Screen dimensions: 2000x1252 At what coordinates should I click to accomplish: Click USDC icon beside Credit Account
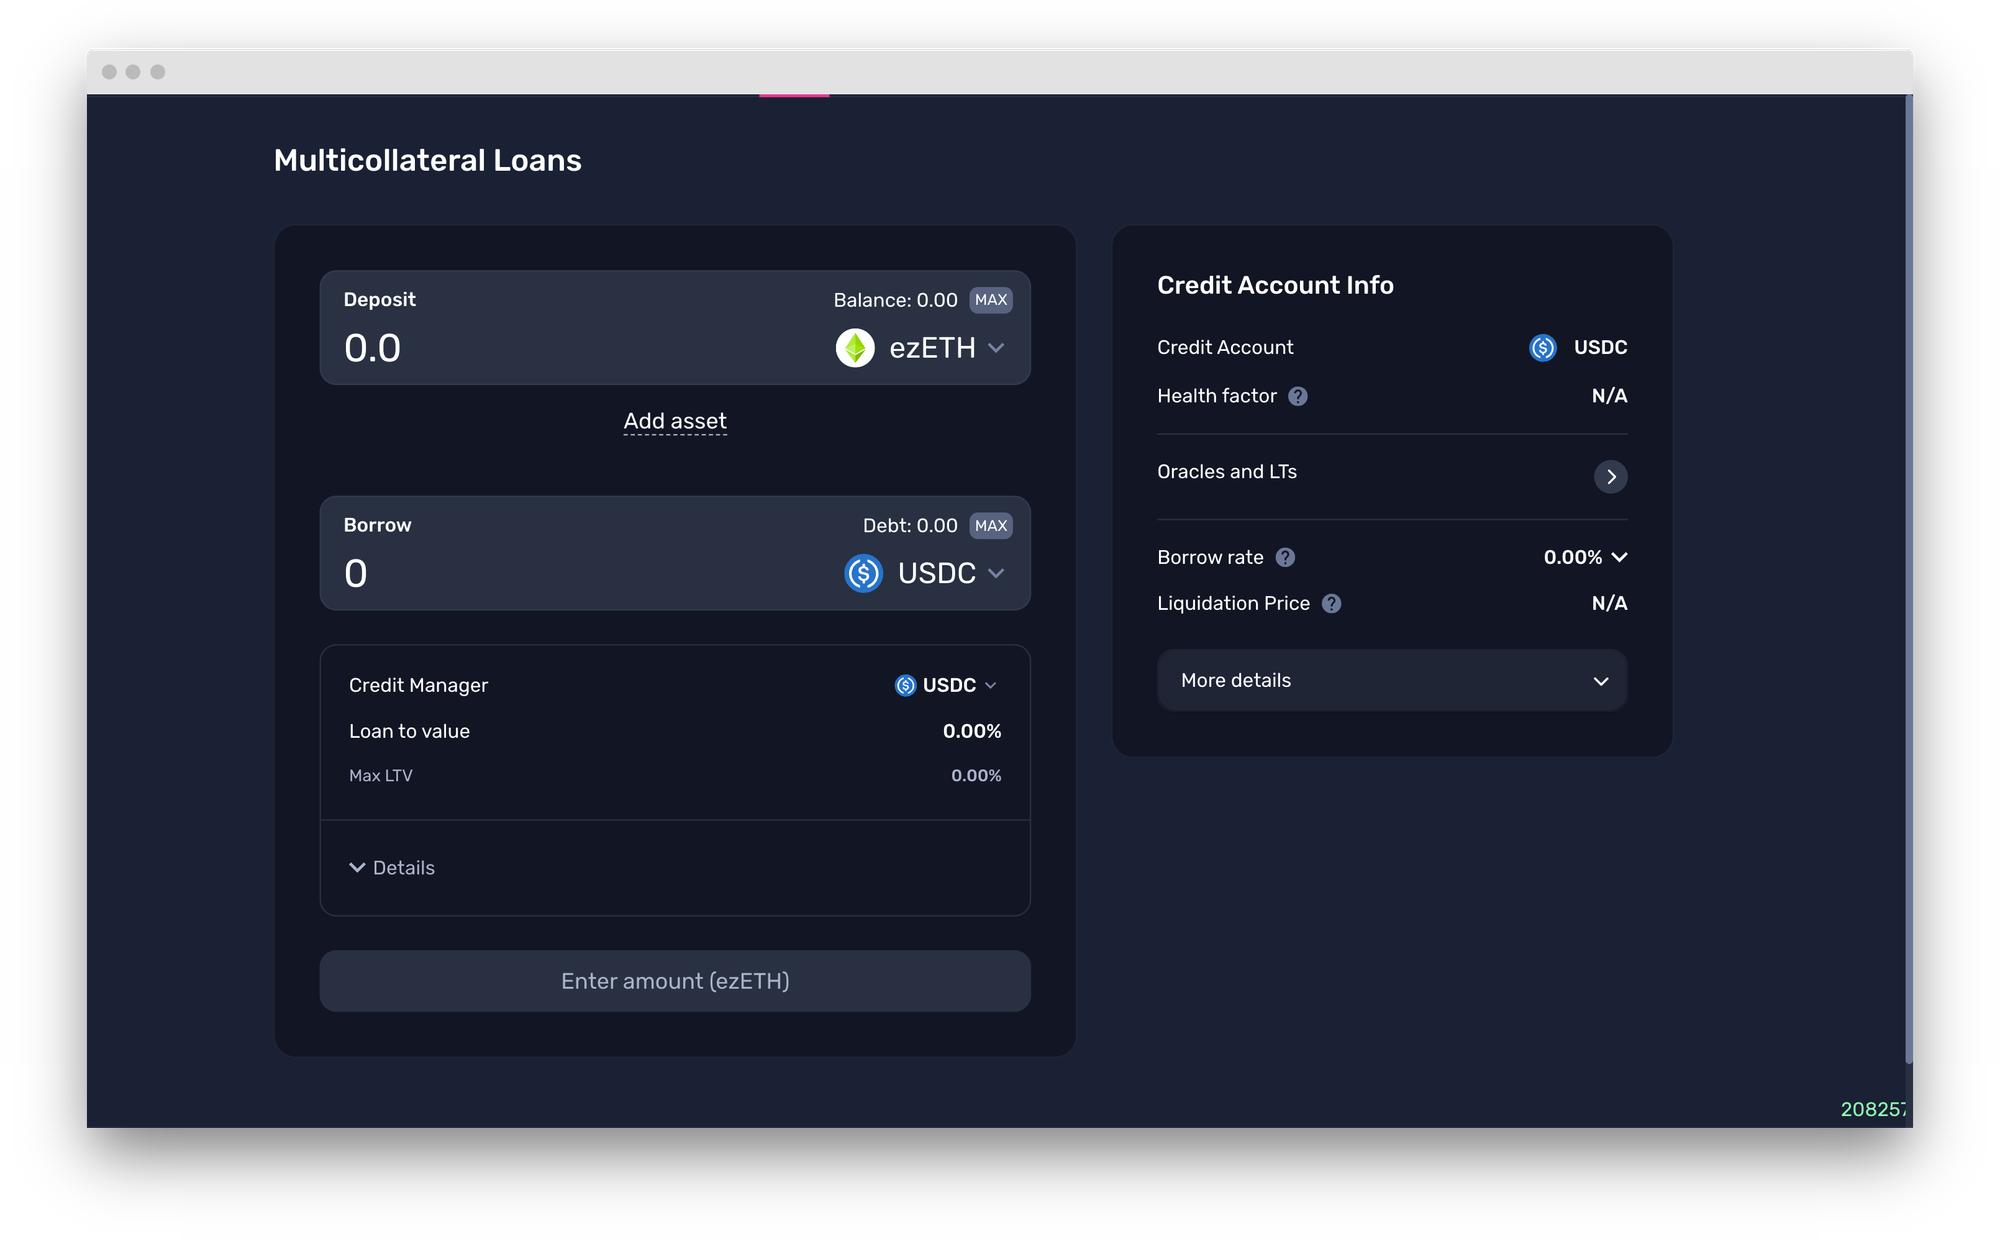1543,347
